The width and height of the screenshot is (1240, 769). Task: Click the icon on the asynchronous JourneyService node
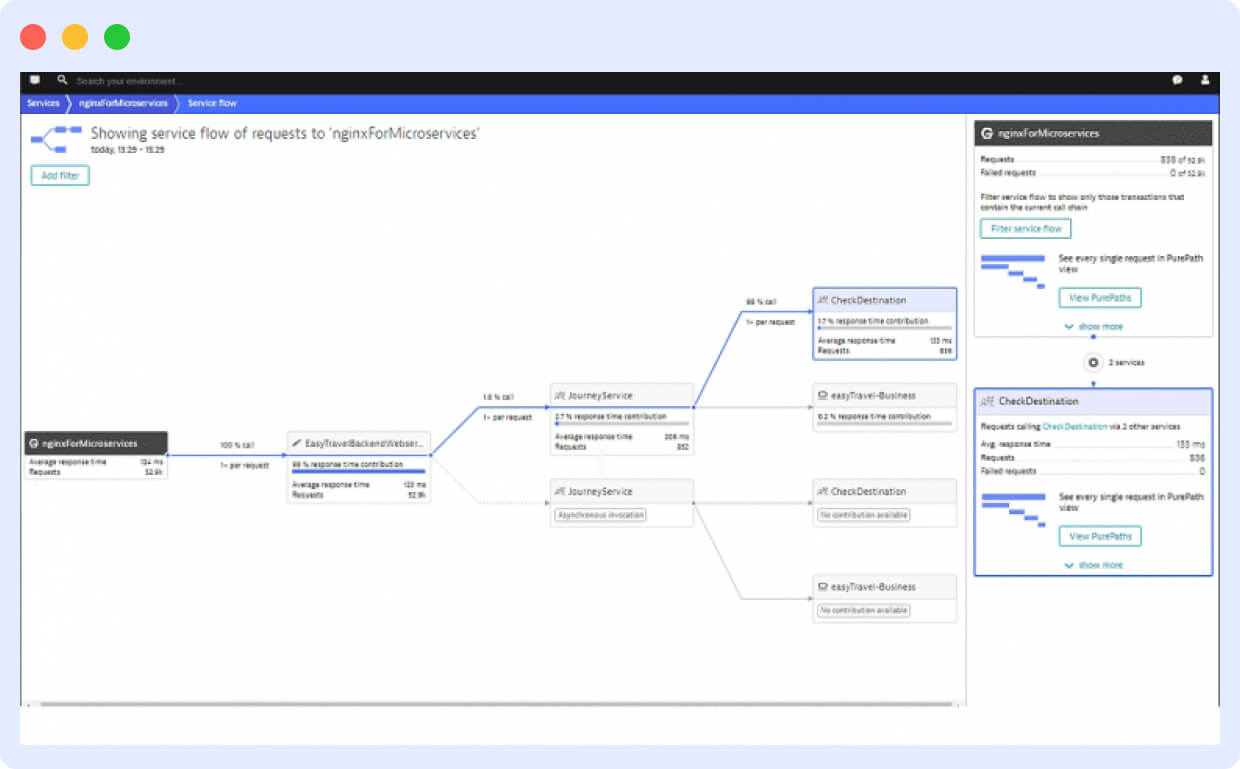tap(560, 491)
